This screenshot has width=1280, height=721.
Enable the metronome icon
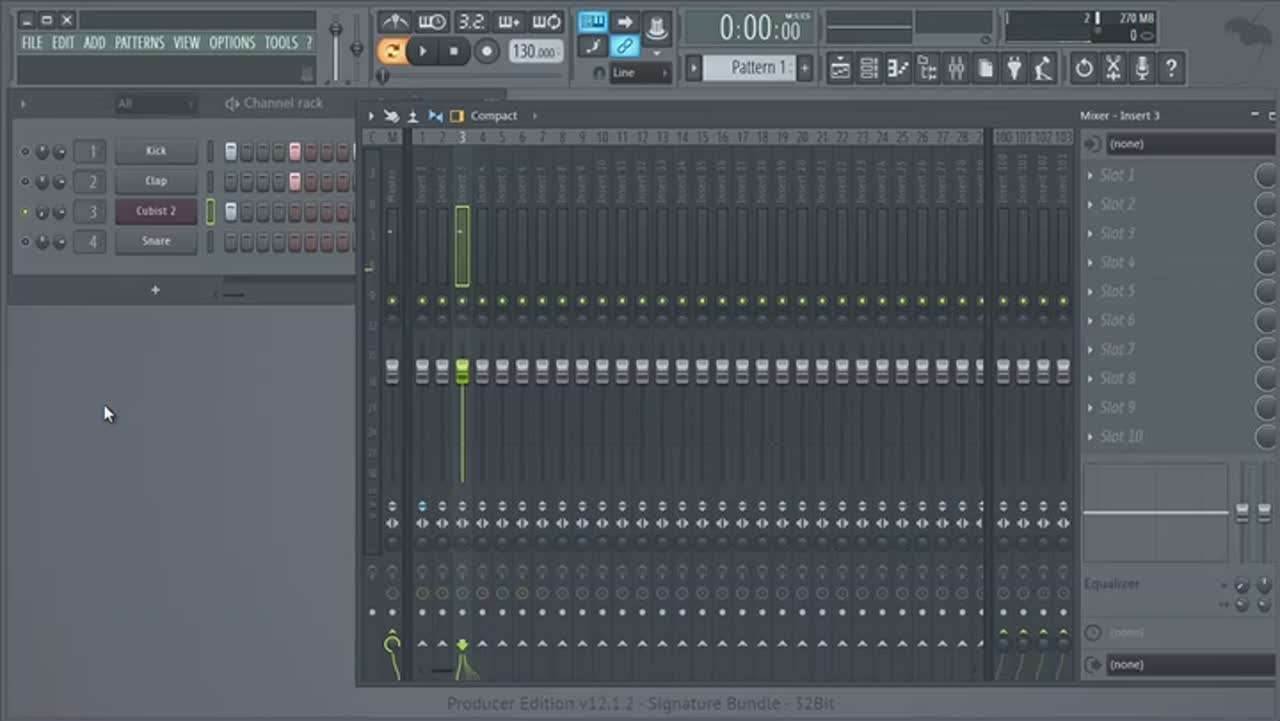[394, 22]
